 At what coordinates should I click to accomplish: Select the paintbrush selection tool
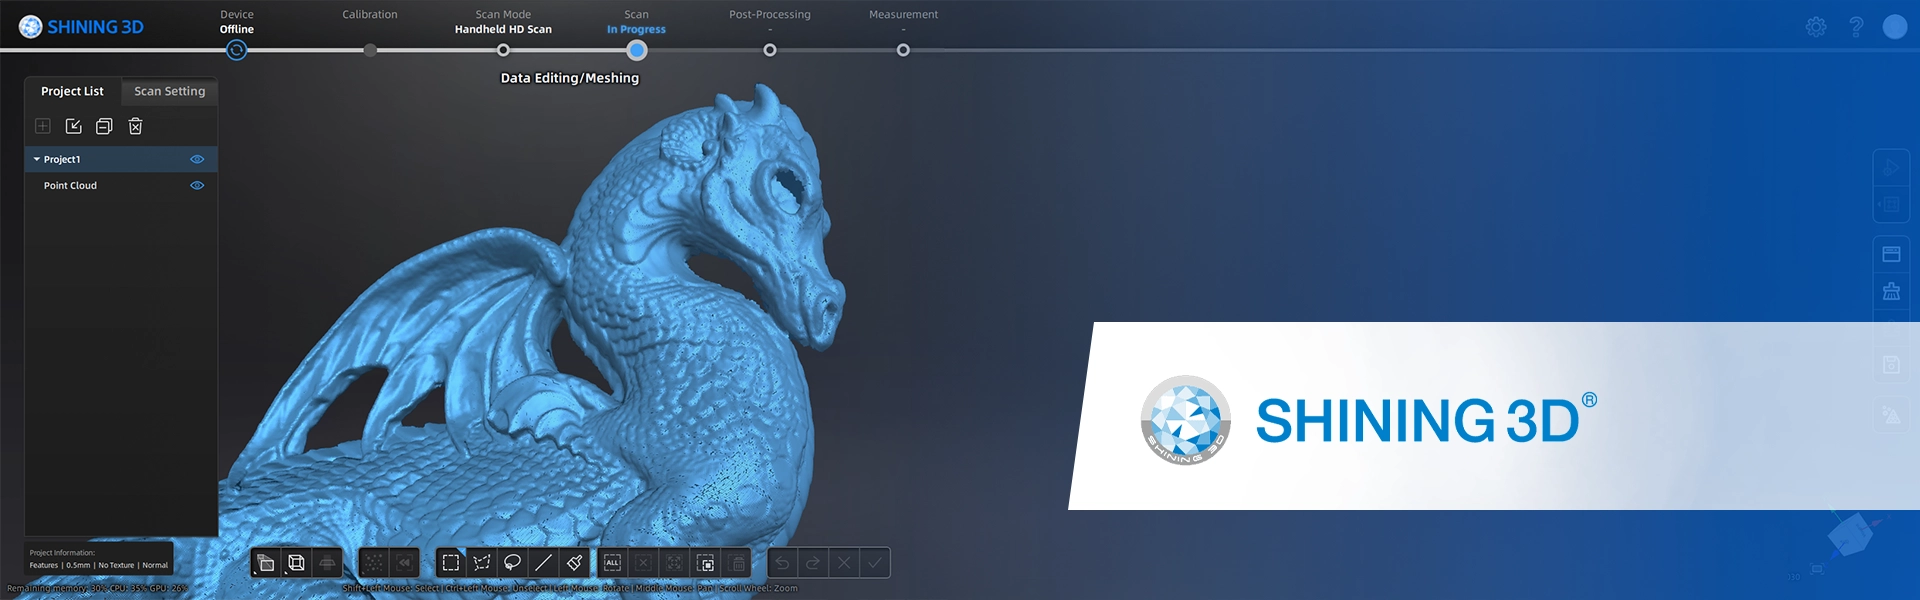[574, 563]
